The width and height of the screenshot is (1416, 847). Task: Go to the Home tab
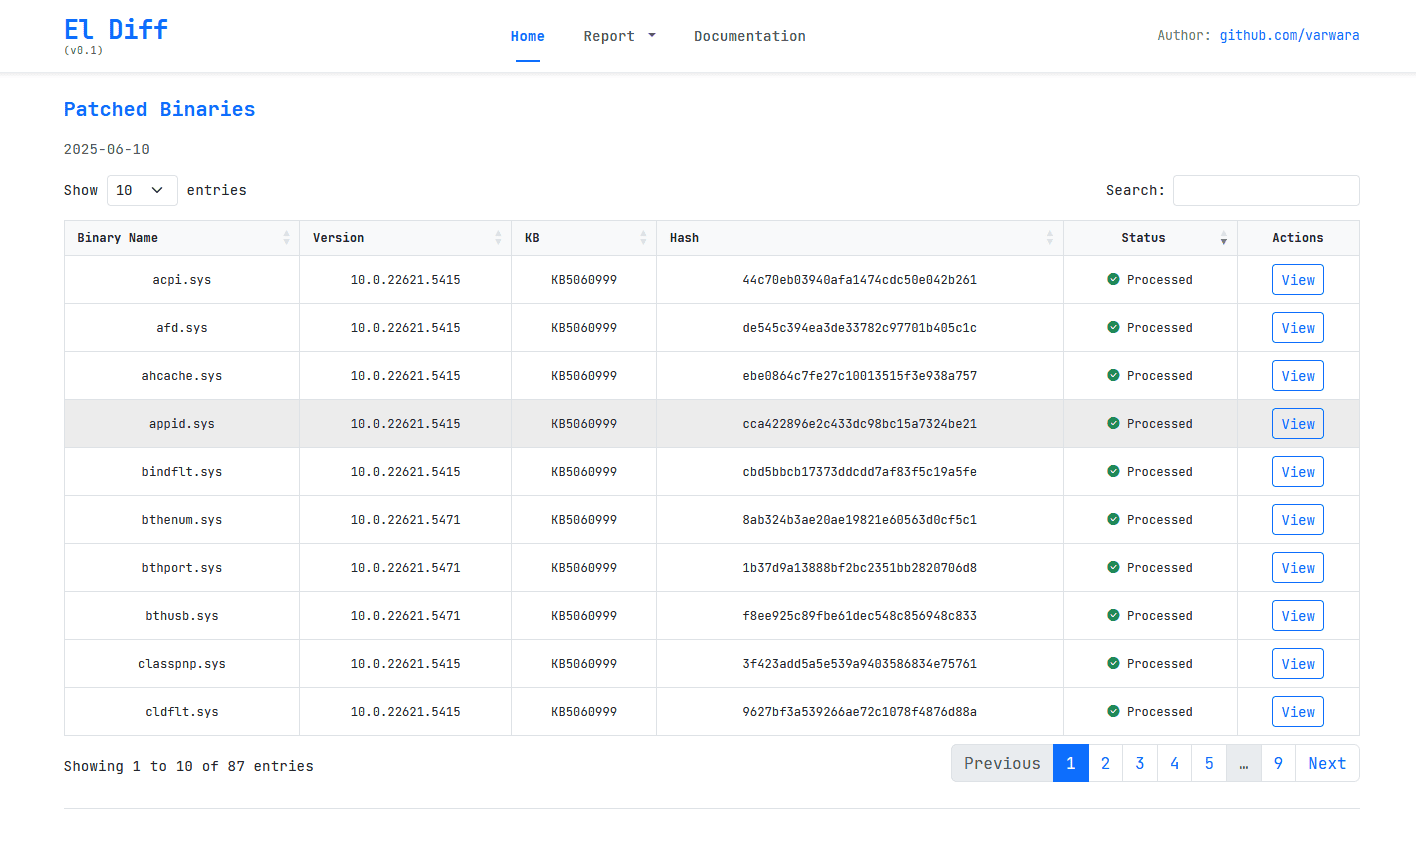click(x=527, y=36)
